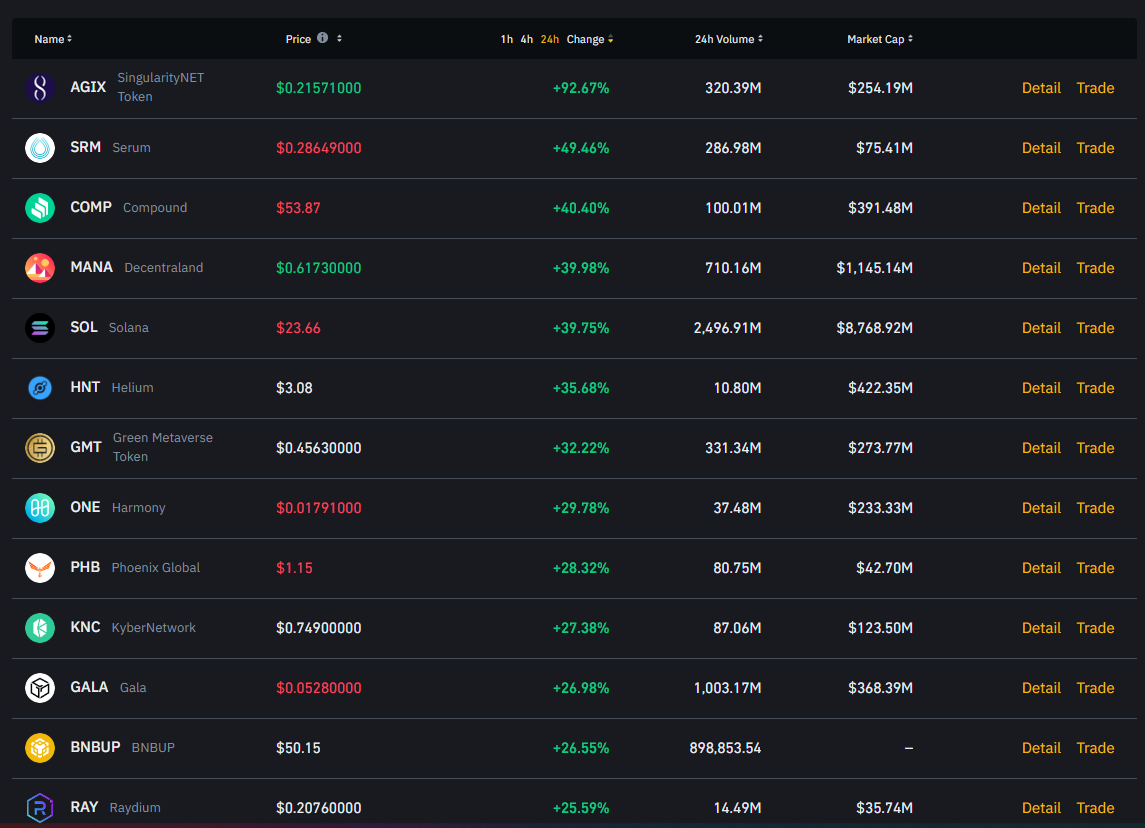Select the 24h change timeframe
Screen dimensions: 1145x828
click(x=550, y=39)
